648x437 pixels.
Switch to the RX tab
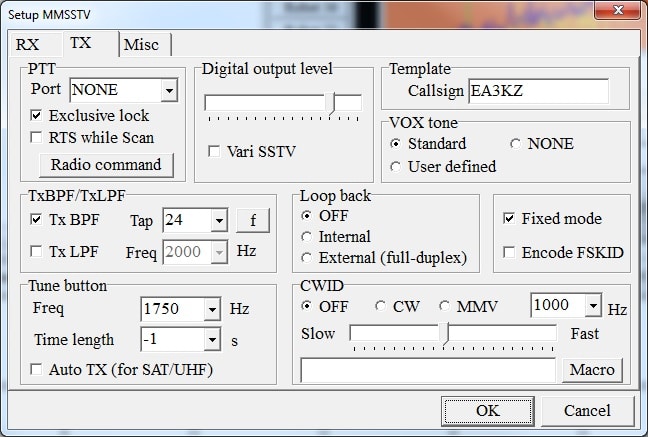(28, 44)
